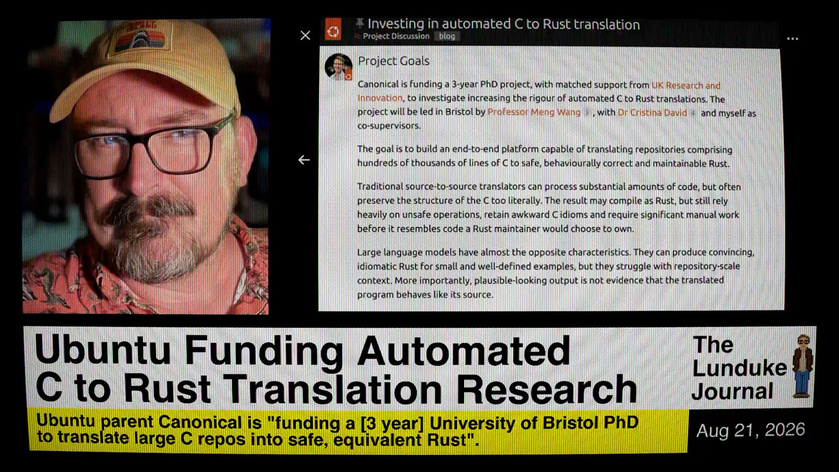Click the Lunduke Journal logo text
The width and height of the screenshot is (839, 472).
pos(738,368)
